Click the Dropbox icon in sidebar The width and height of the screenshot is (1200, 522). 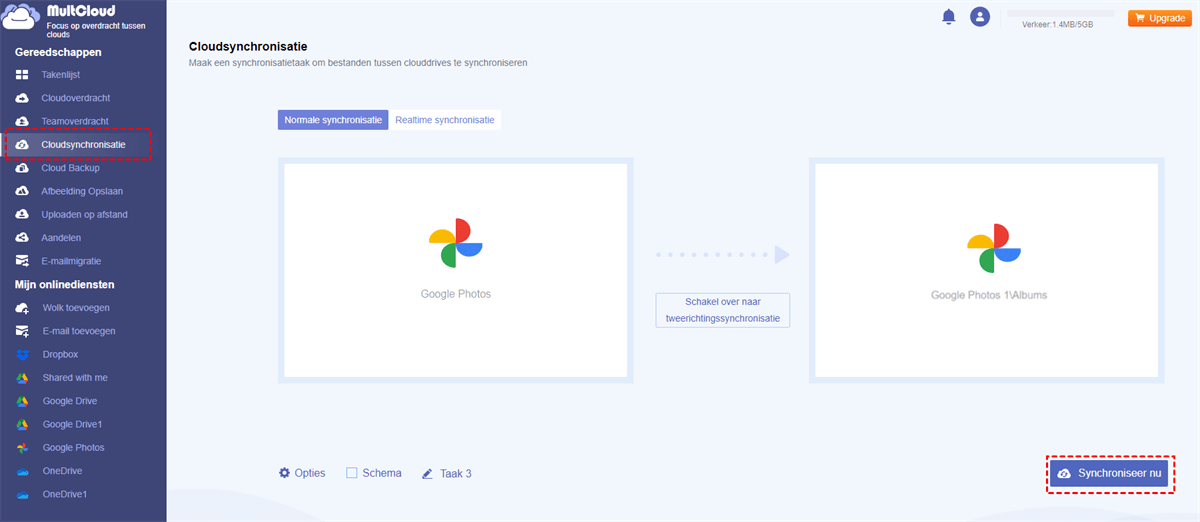tap(22, 354)
